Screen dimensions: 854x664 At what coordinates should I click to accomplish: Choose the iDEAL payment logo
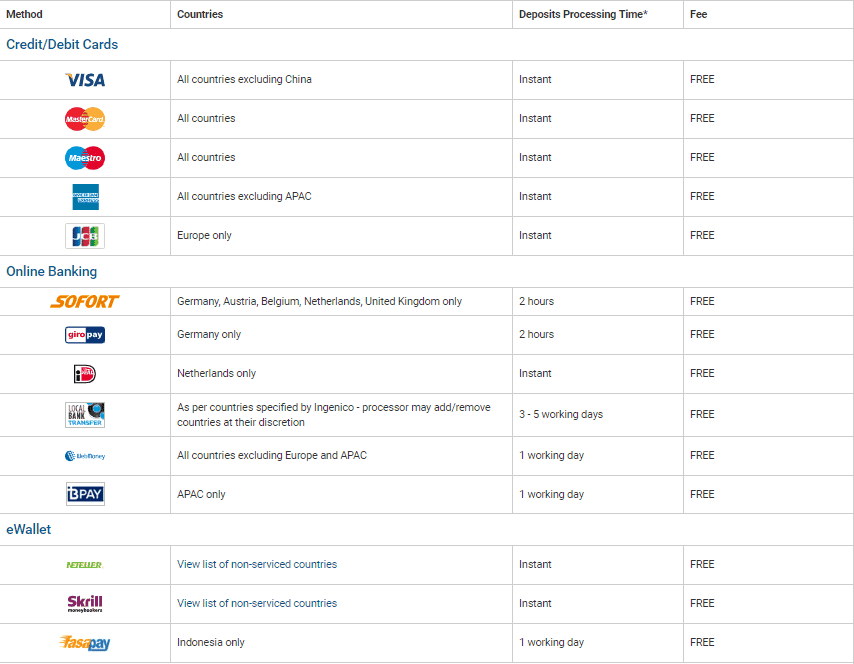click(x=85, y=374)
